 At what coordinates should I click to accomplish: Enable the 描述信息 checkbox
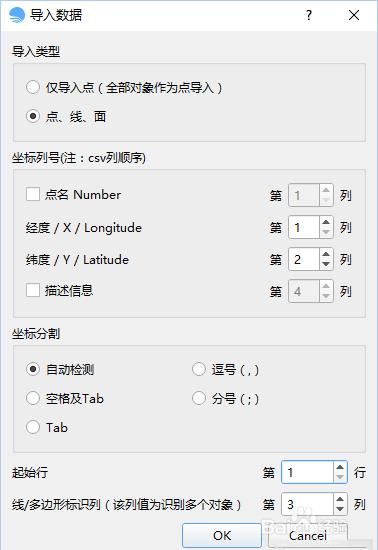33,290
